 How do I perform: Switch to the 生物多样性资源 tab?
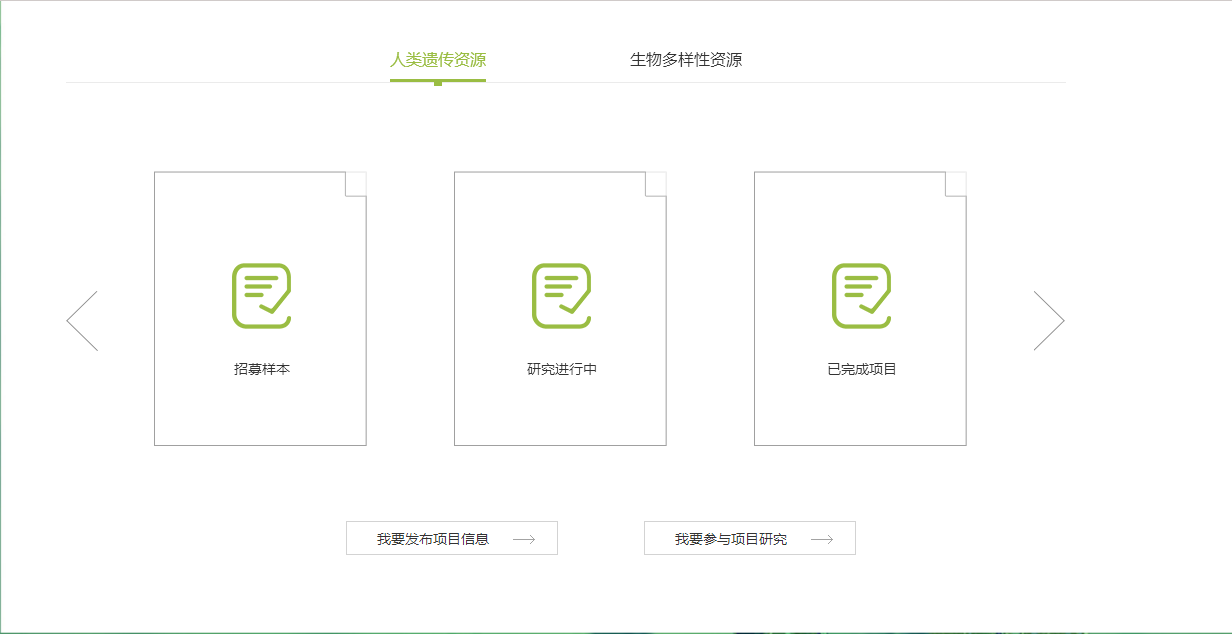(686, 60)
